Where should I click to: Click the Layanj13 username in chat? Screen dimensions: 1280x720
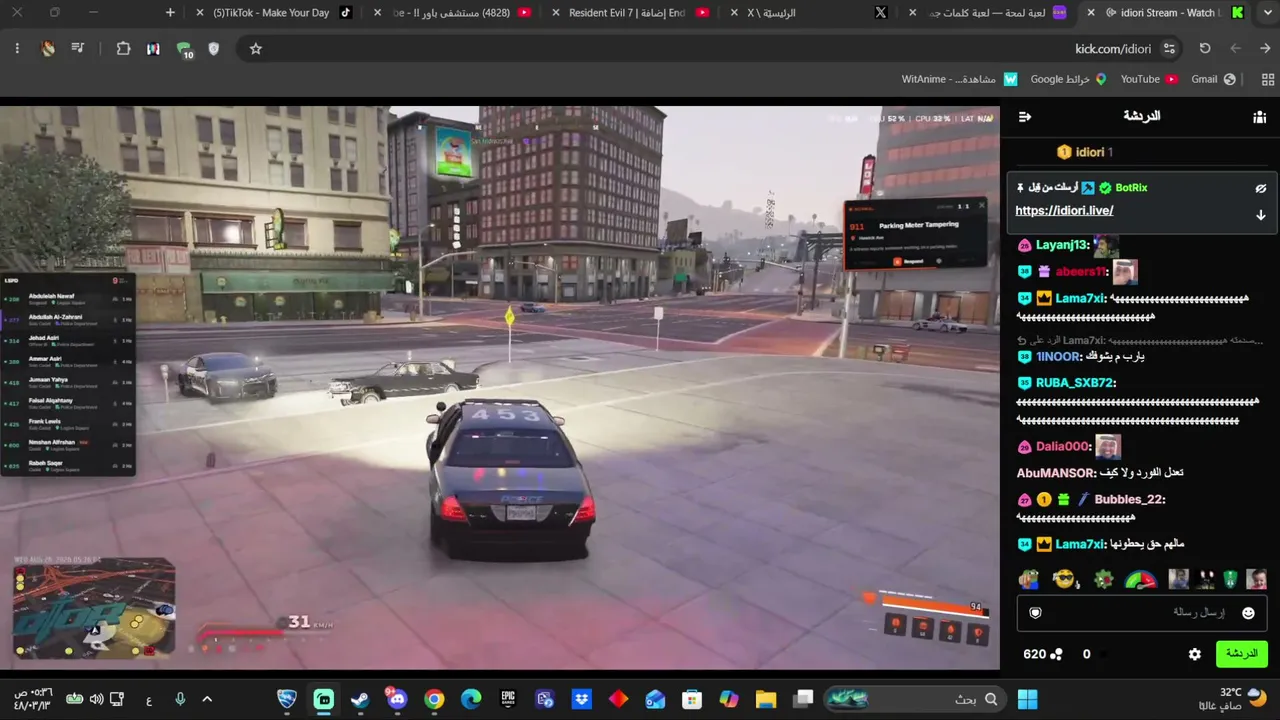pos(1062,245)
